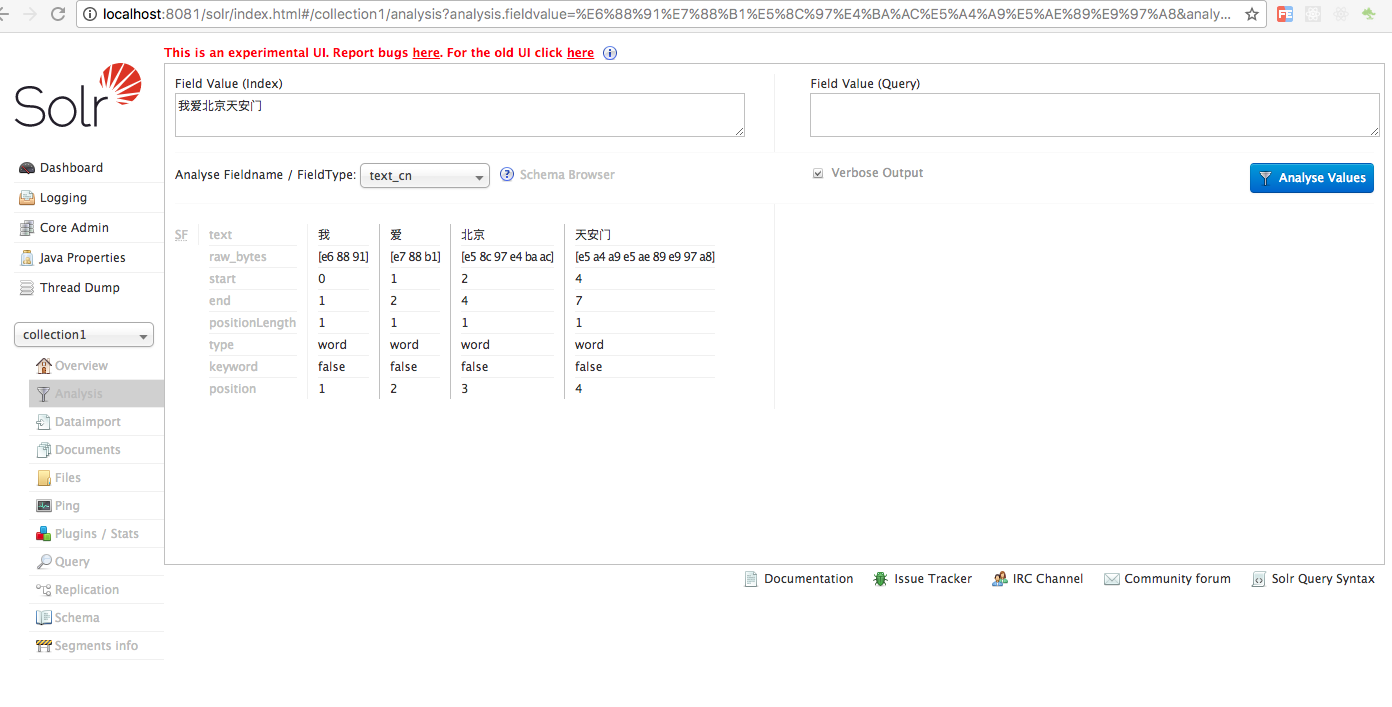Bookmark page with the star icon
1392x707 pixels.
coord(1251,14)
